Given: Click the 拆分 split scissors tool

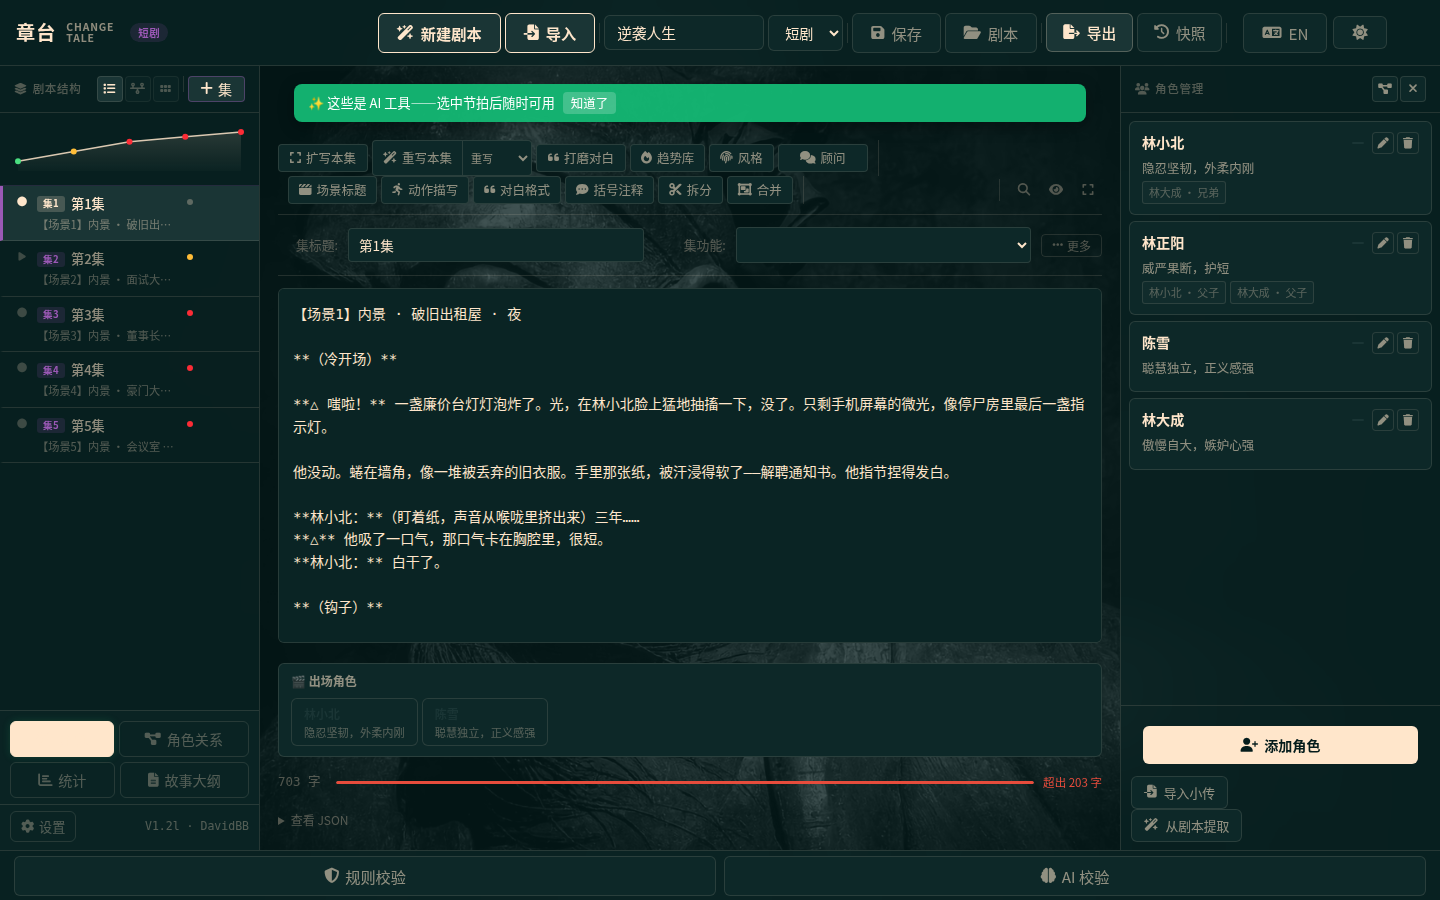Looking at the screenshot, I should point(690,190).
